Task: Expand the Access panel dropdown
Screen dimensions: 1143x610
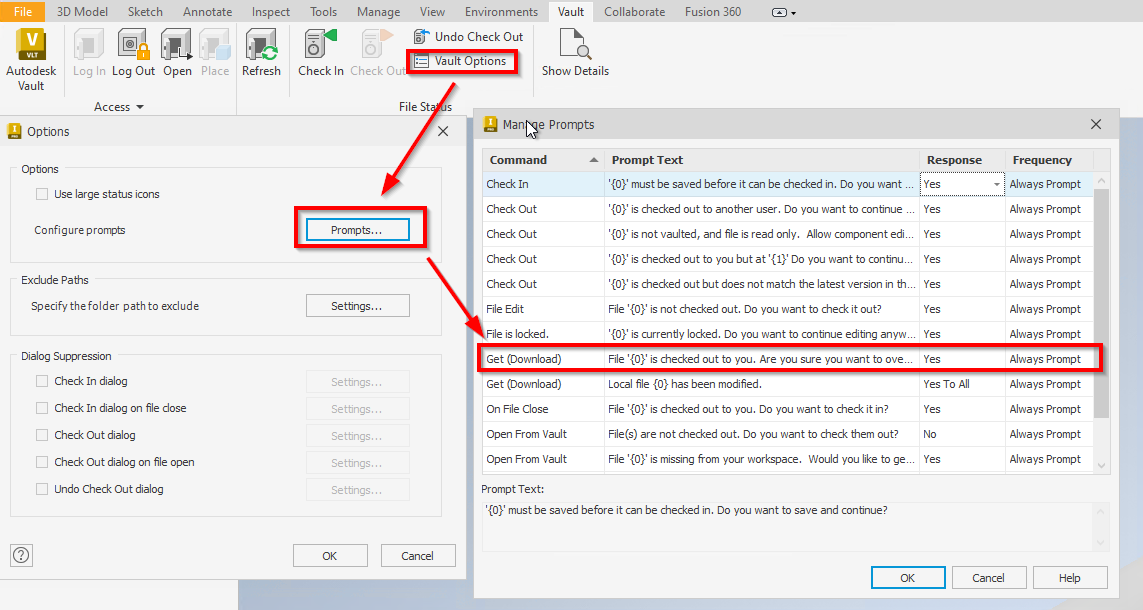Action: (x=139, y=106)
